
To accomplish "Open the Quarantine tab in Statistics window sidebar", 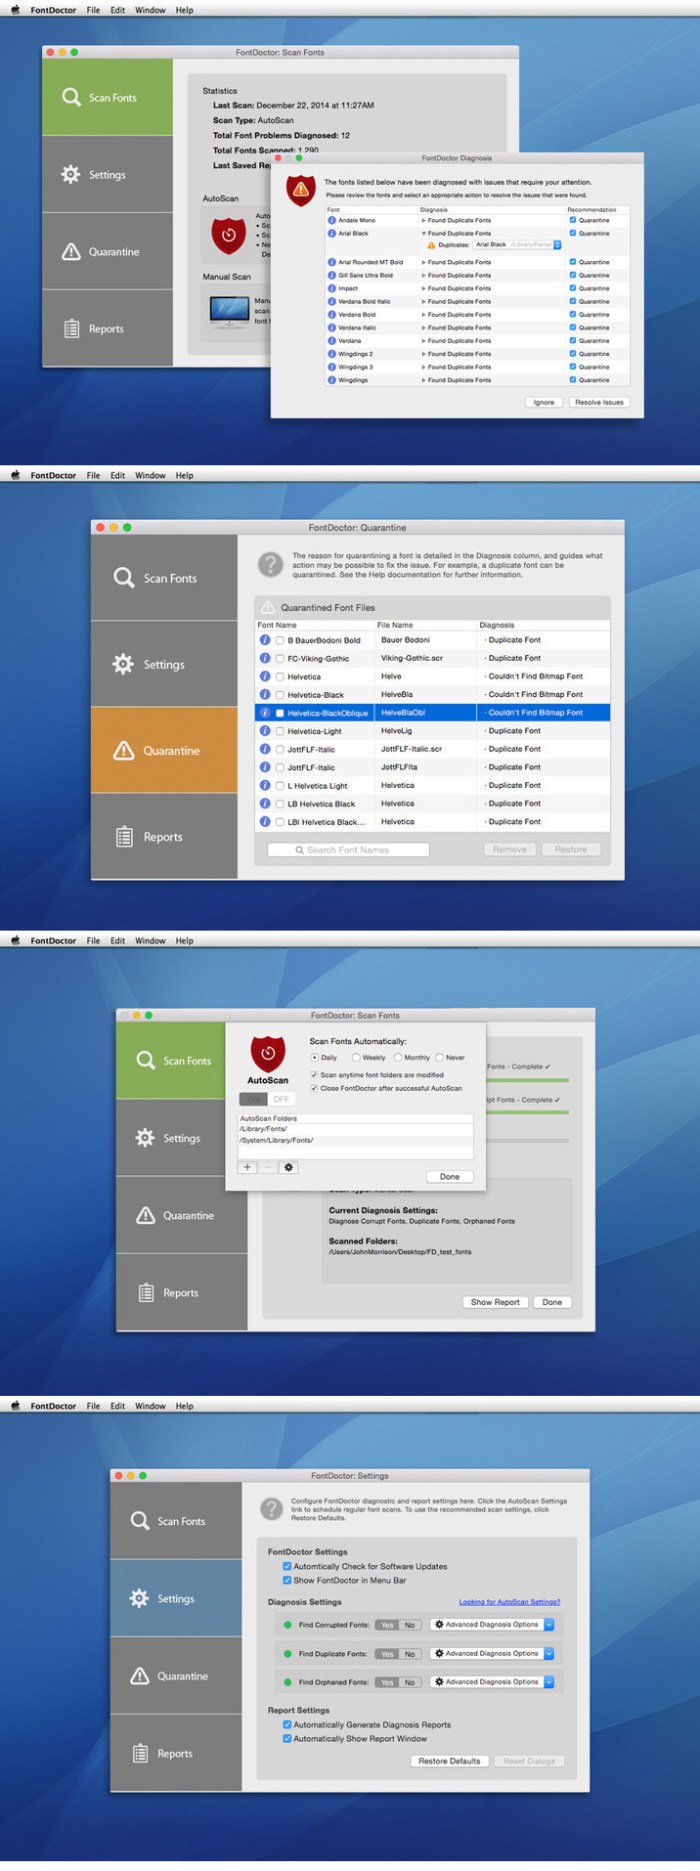I will (x=107, y=251).
